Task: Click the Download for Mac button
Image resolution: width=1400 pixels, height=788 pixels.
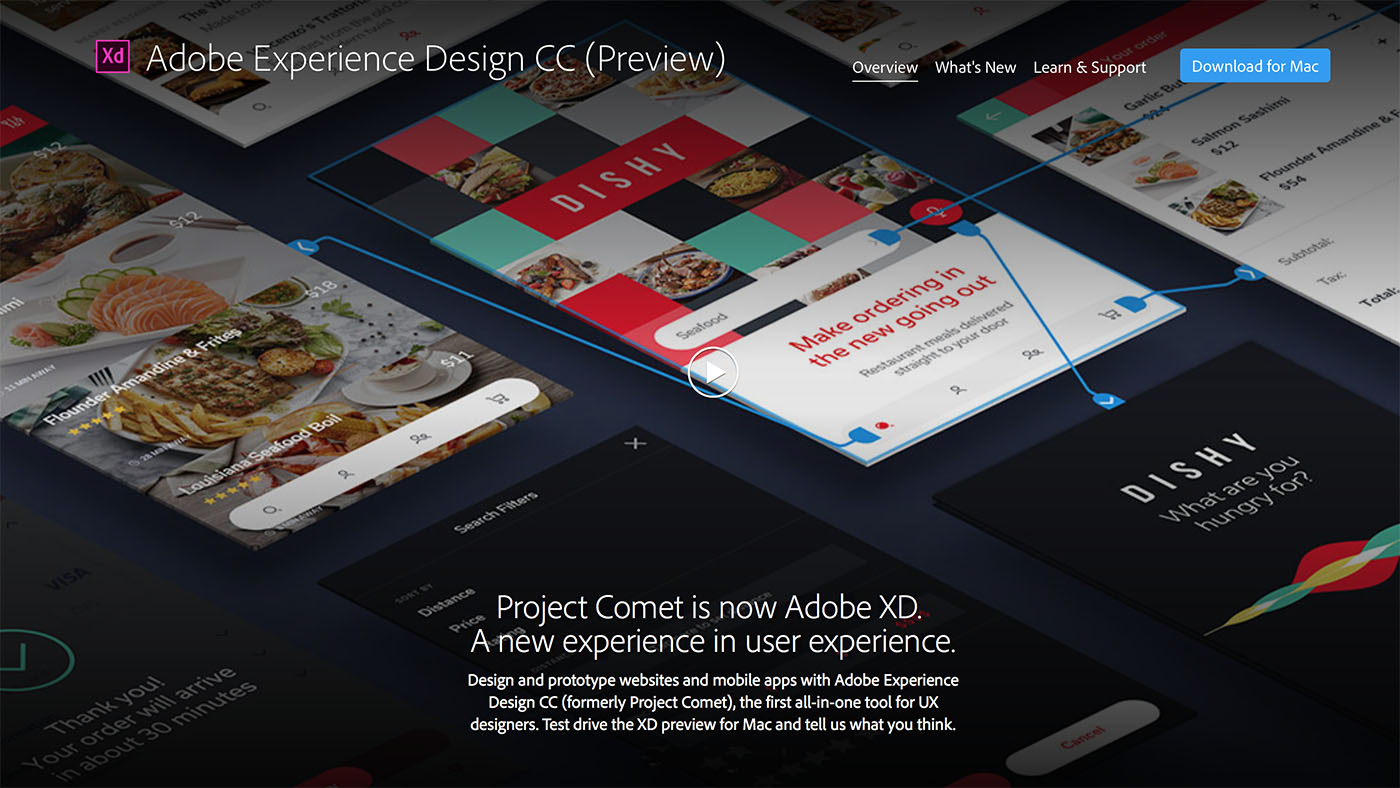Action: pyautogui.click(x=1255, y=66)
